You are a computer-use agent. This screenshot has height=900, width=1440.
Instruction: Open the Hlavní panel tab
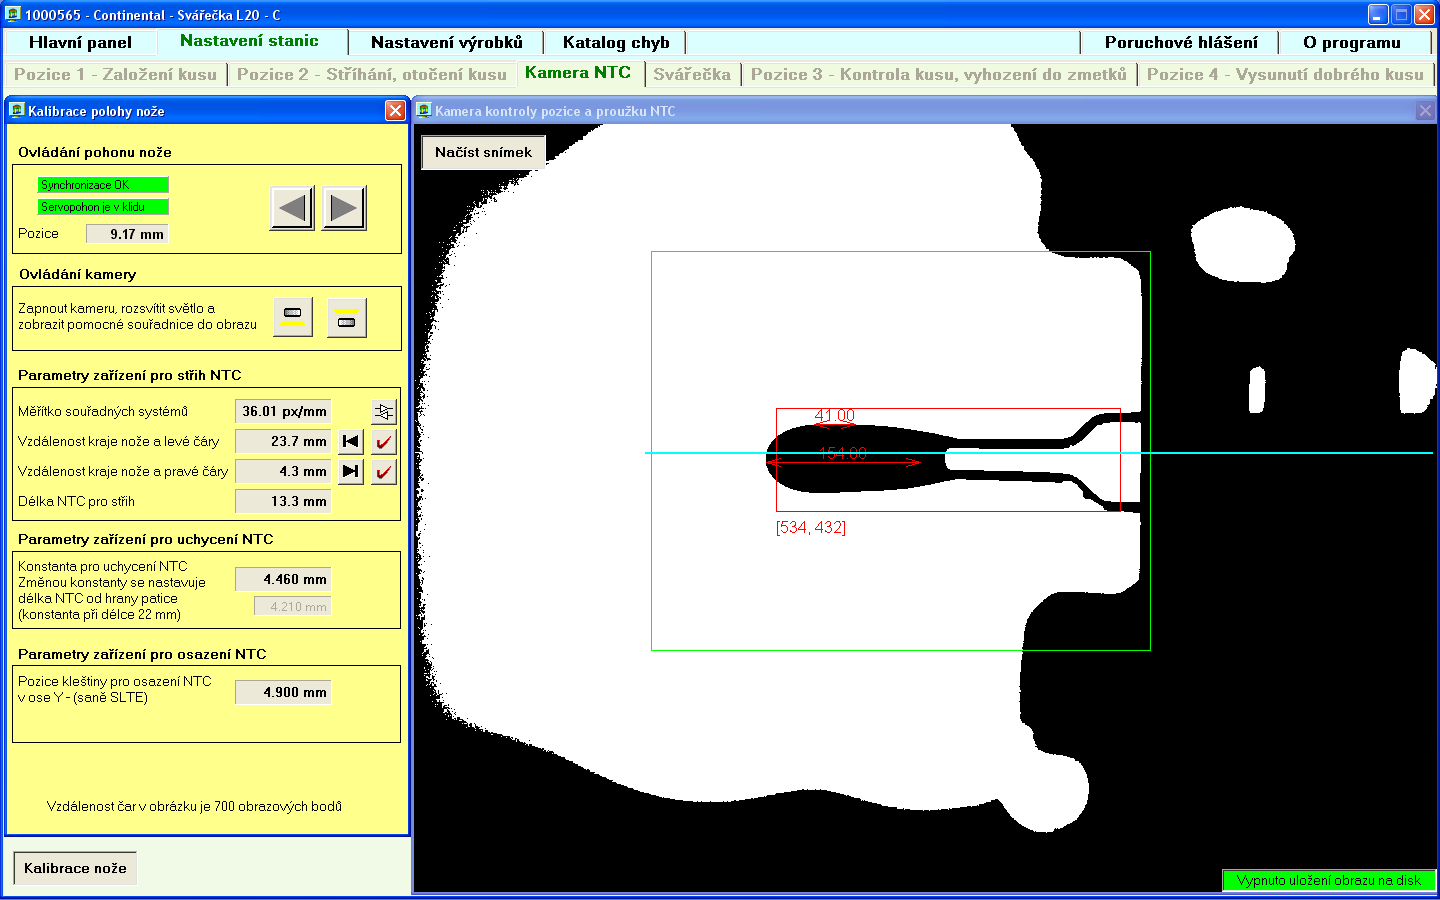(80, 42)
